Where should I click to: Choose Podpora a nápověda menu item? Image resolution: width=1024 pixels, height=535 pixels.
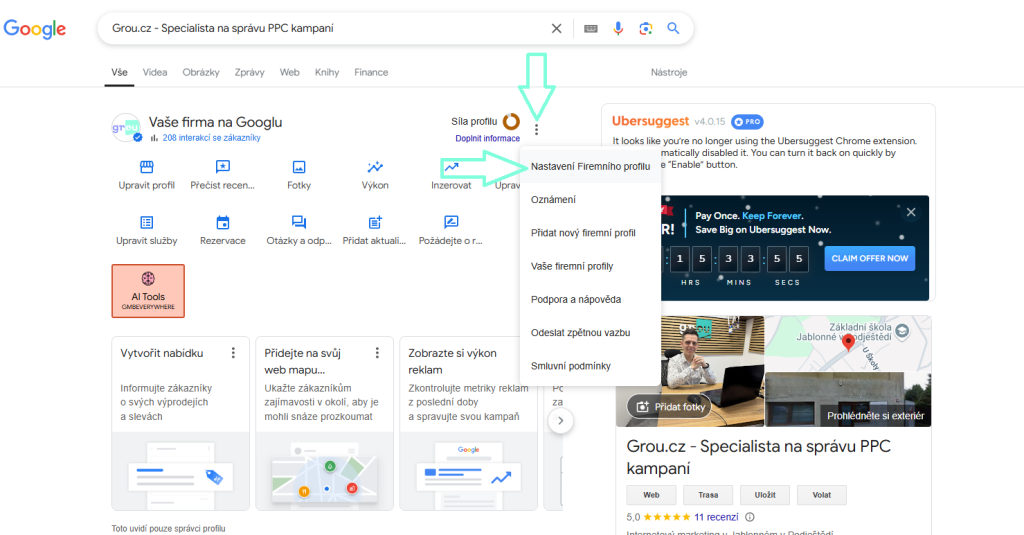click(x=590, y=300)
